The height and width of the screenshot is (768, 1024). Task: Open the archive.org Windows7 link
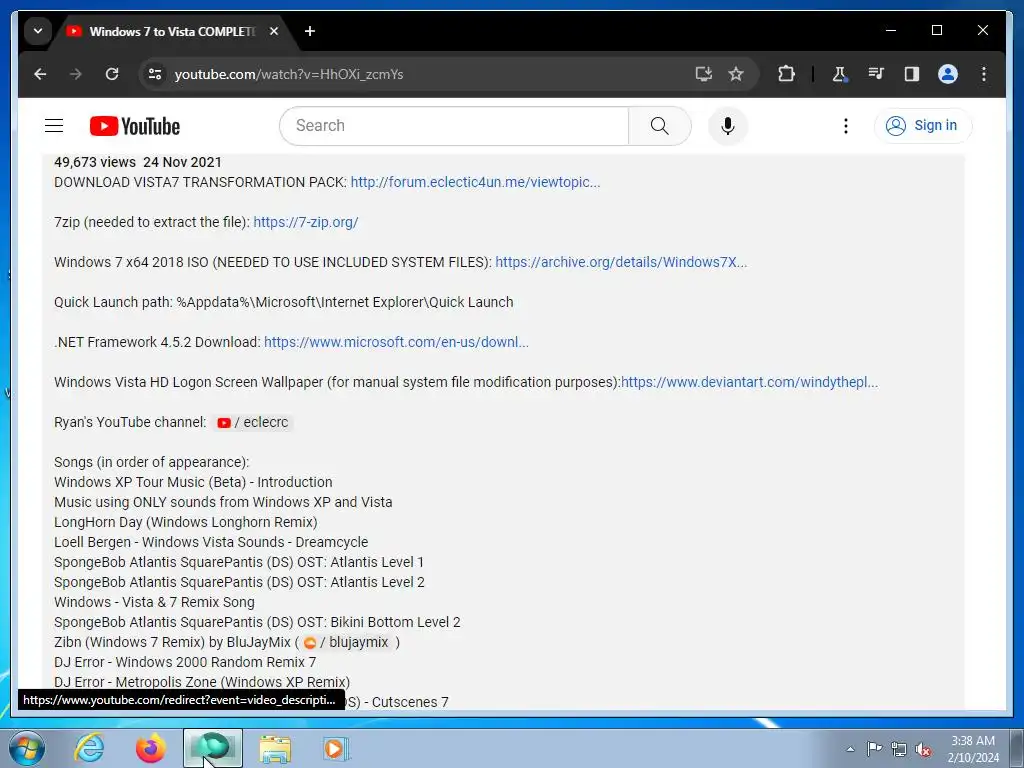point(621,263)
